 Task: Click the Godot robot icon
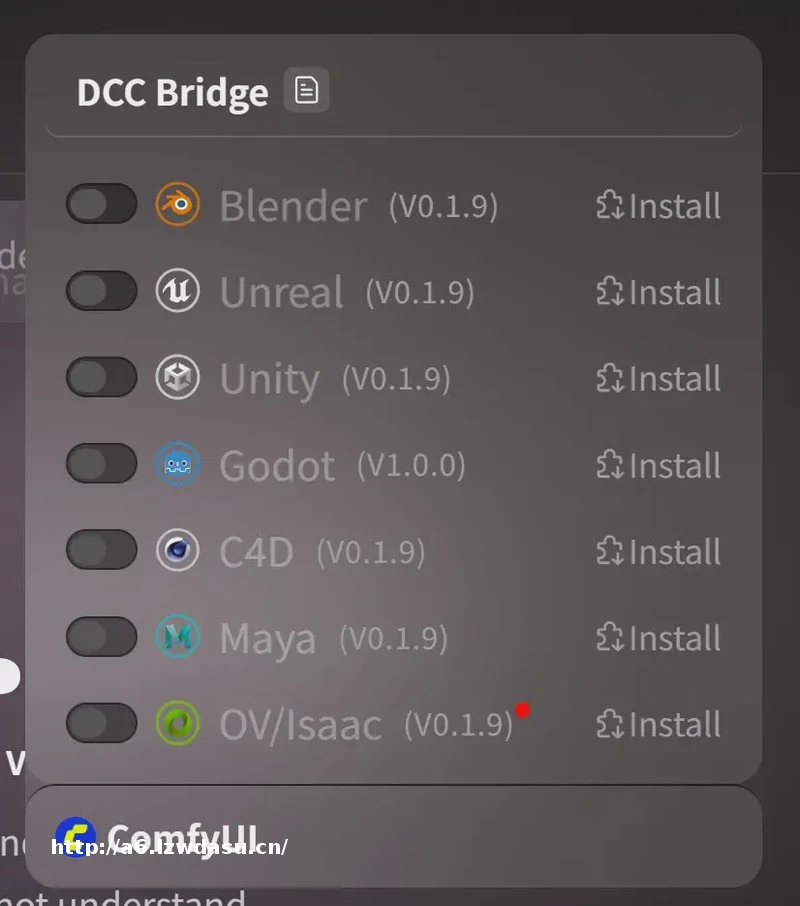click(x=177, y=464)
